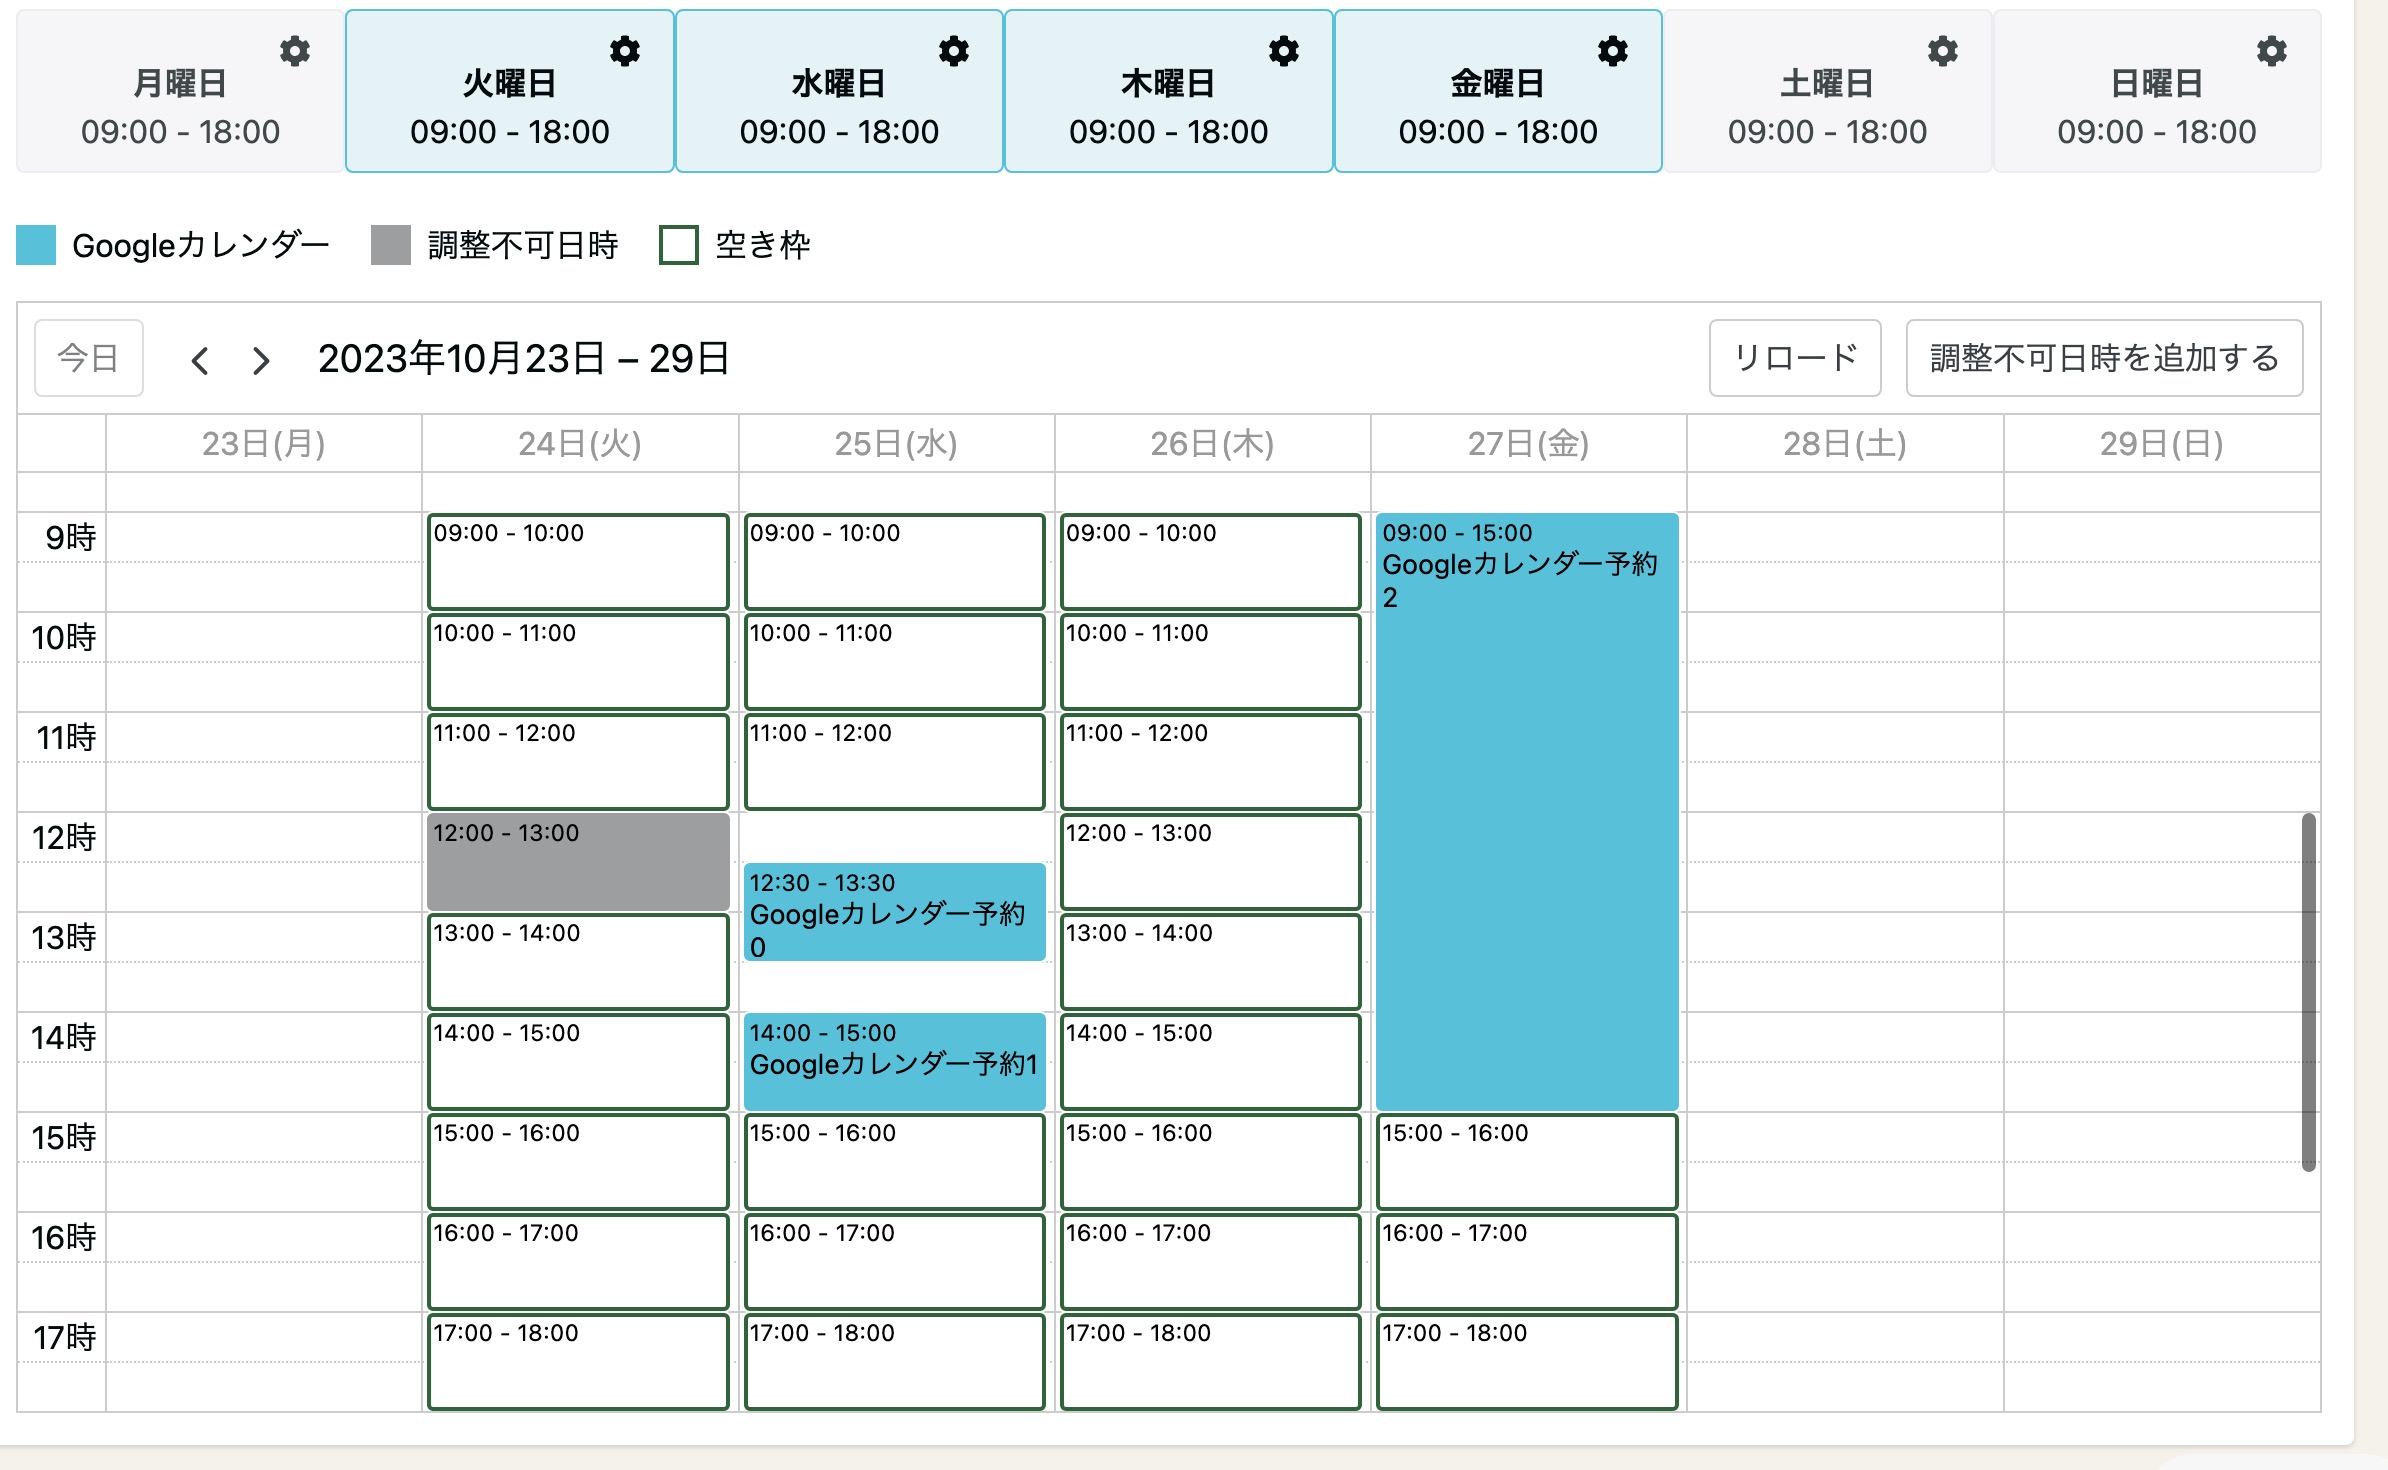
Task: Open the Googleカレンダー予約2 event on Friday
Action: click(1526, 810)
